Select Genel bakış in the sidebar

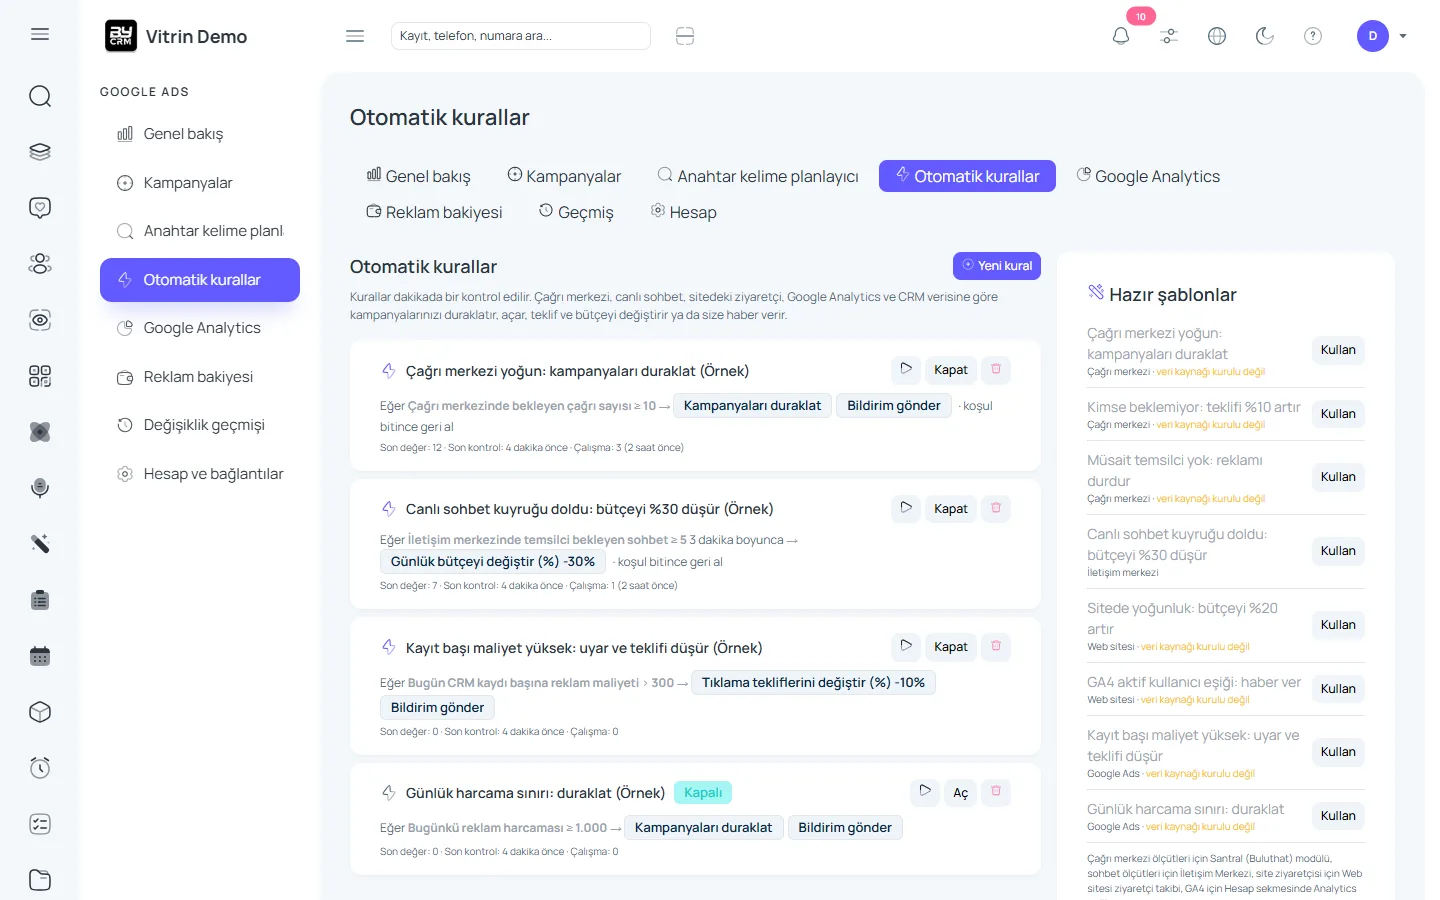pyautogui.click(x=200, y=134)
